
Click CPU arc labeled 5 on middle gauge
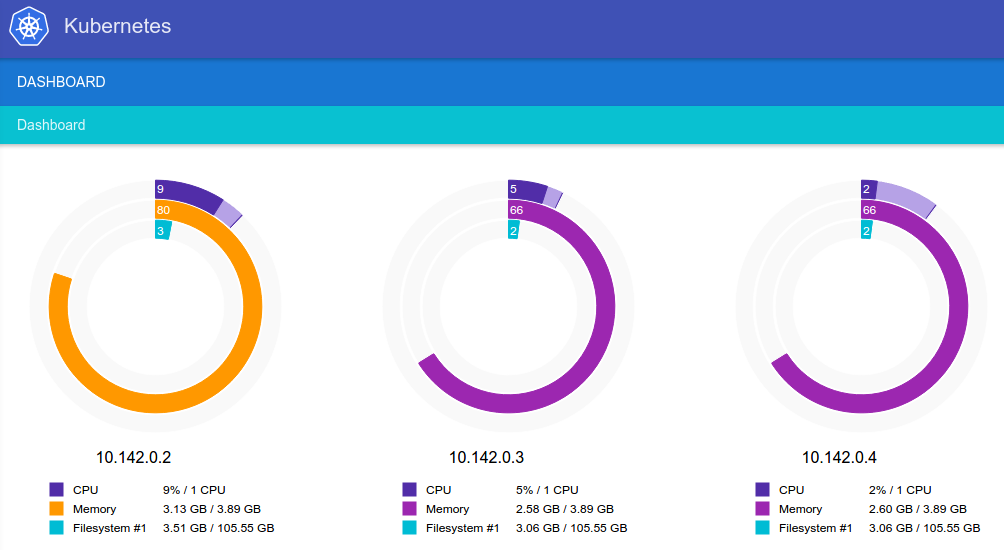pos(527,191)
